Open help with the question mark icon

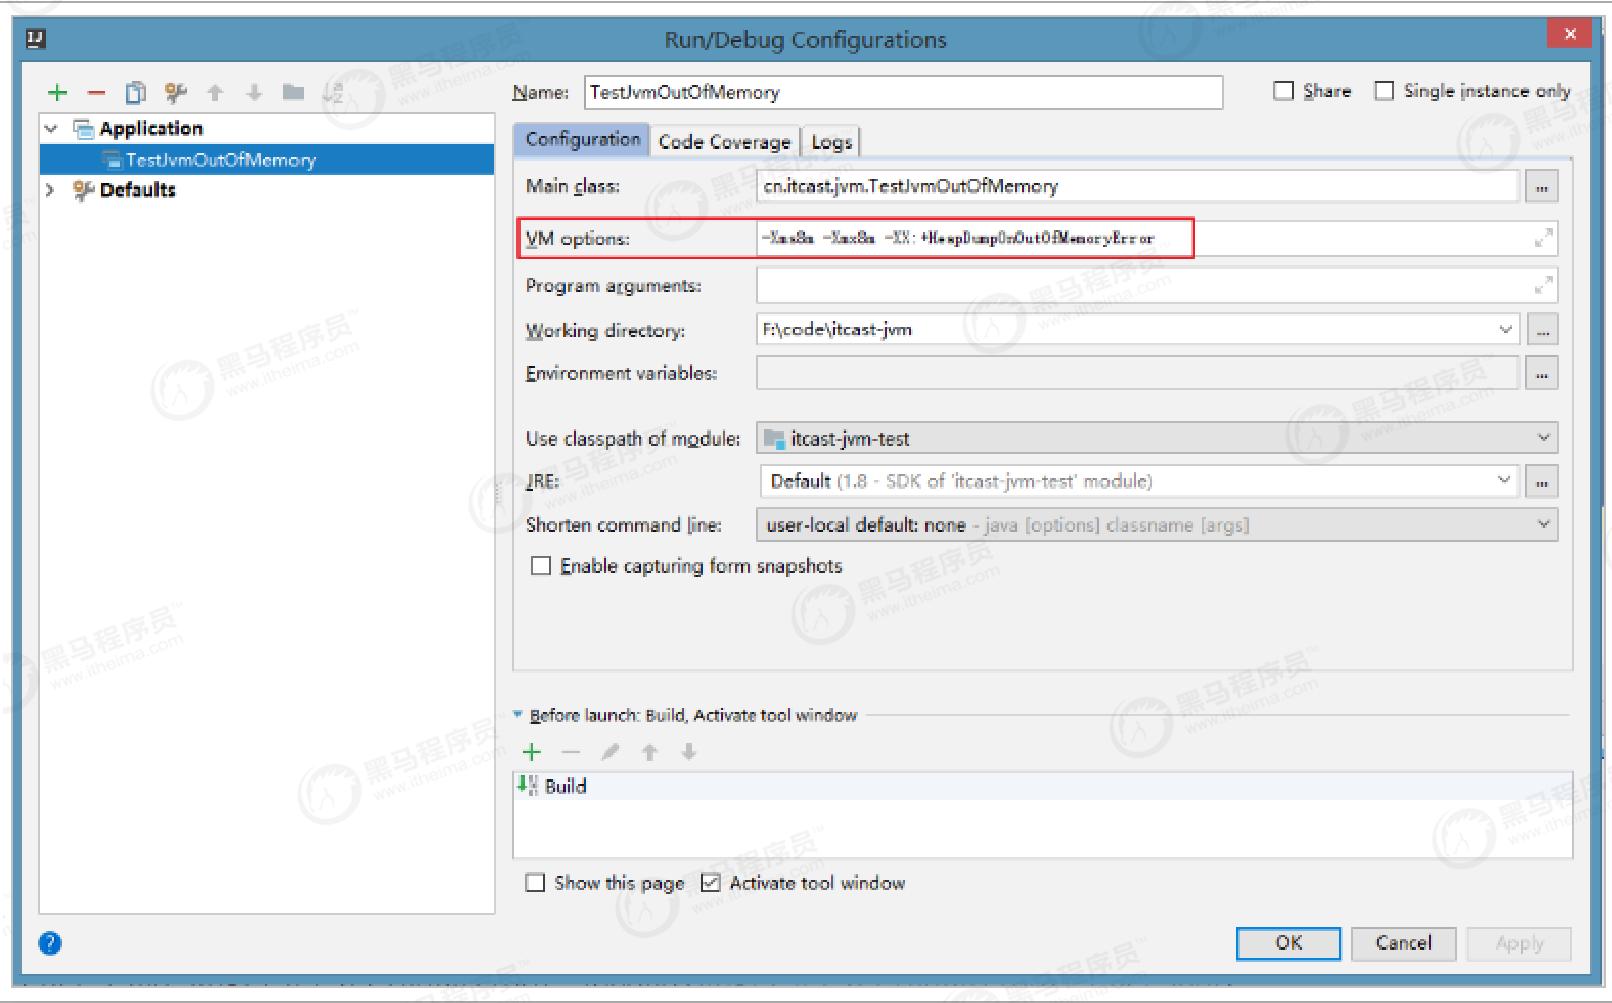[50, 943]
